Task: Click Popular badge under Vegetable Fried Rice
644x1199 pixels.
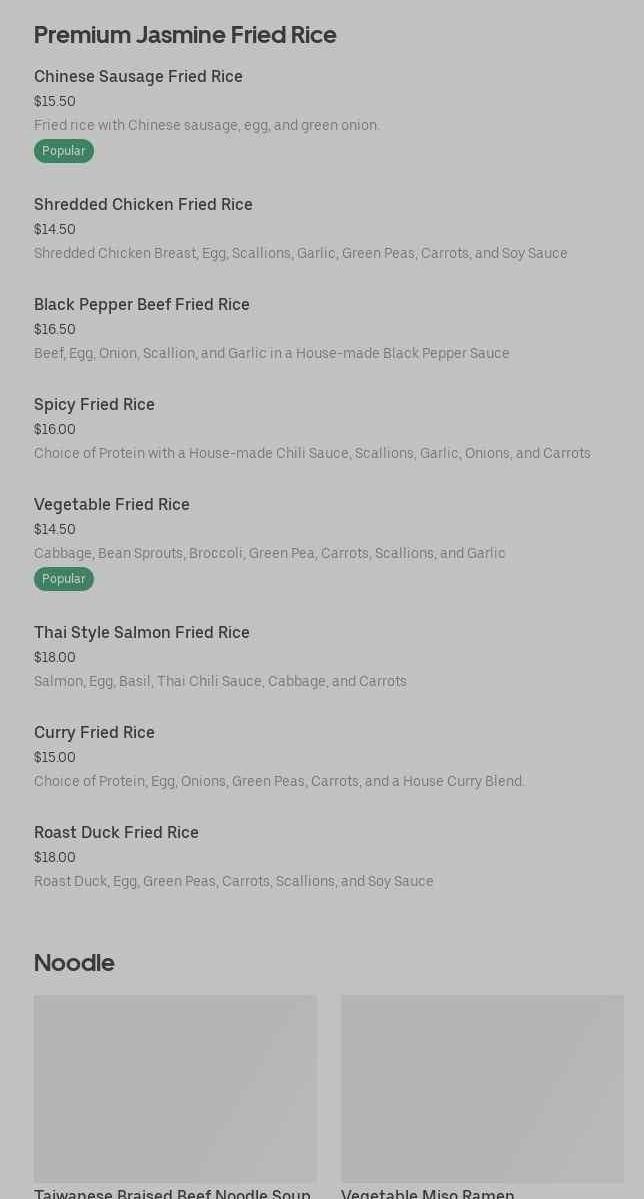Action: point(64,579)
